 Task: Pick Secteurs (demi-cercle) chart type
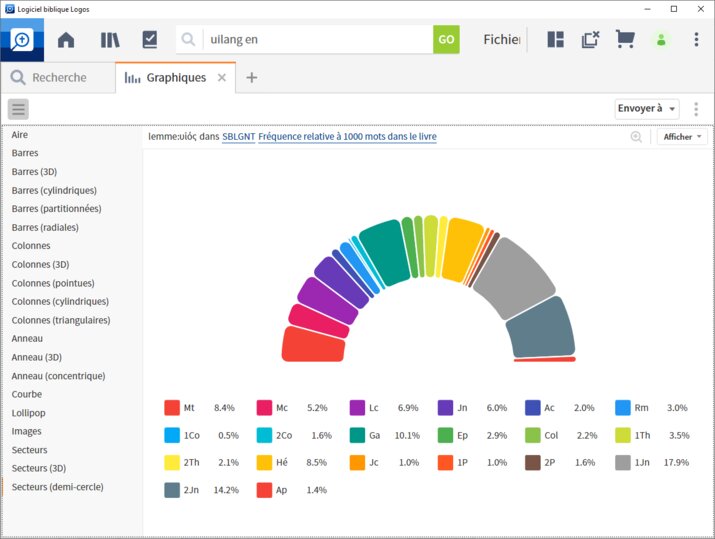[57, 487]
